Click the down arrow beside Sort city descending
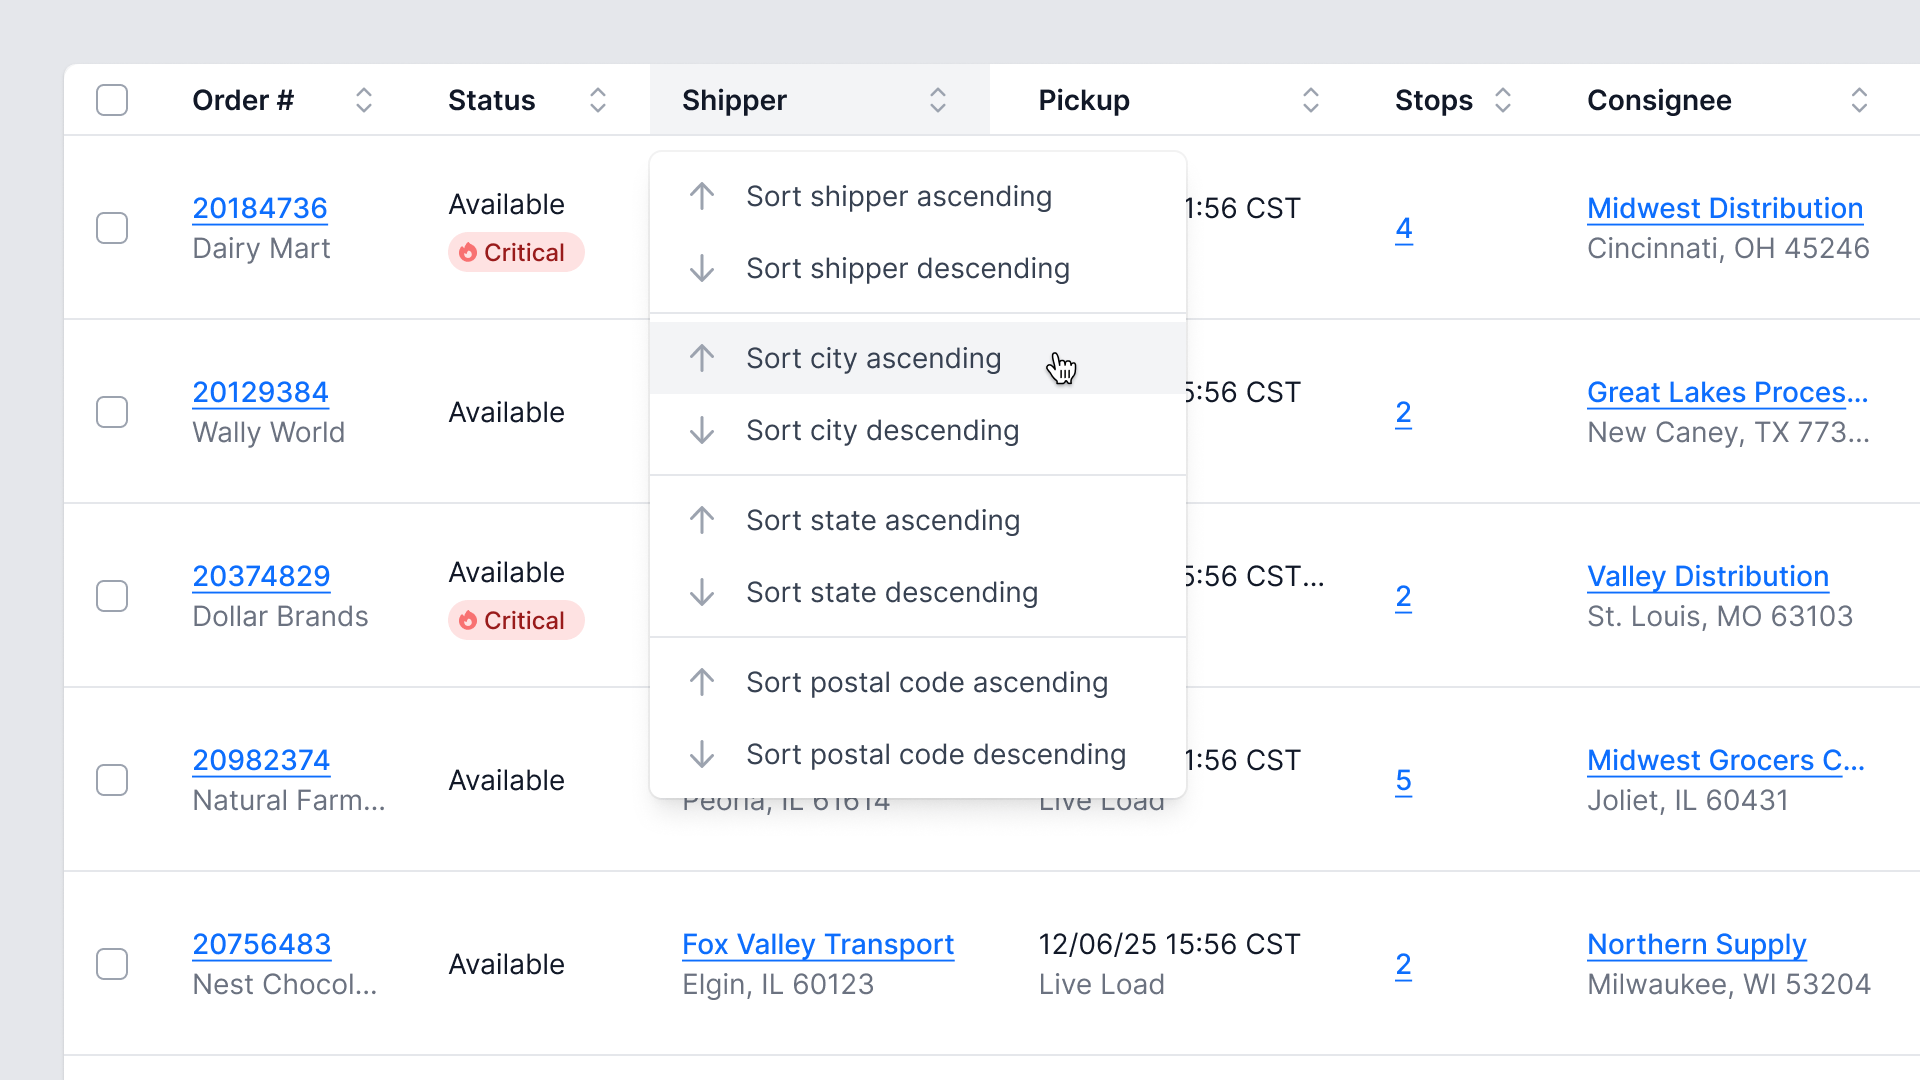The image size is (1920, 1080). pyautogui.click(x=702, y=430)
